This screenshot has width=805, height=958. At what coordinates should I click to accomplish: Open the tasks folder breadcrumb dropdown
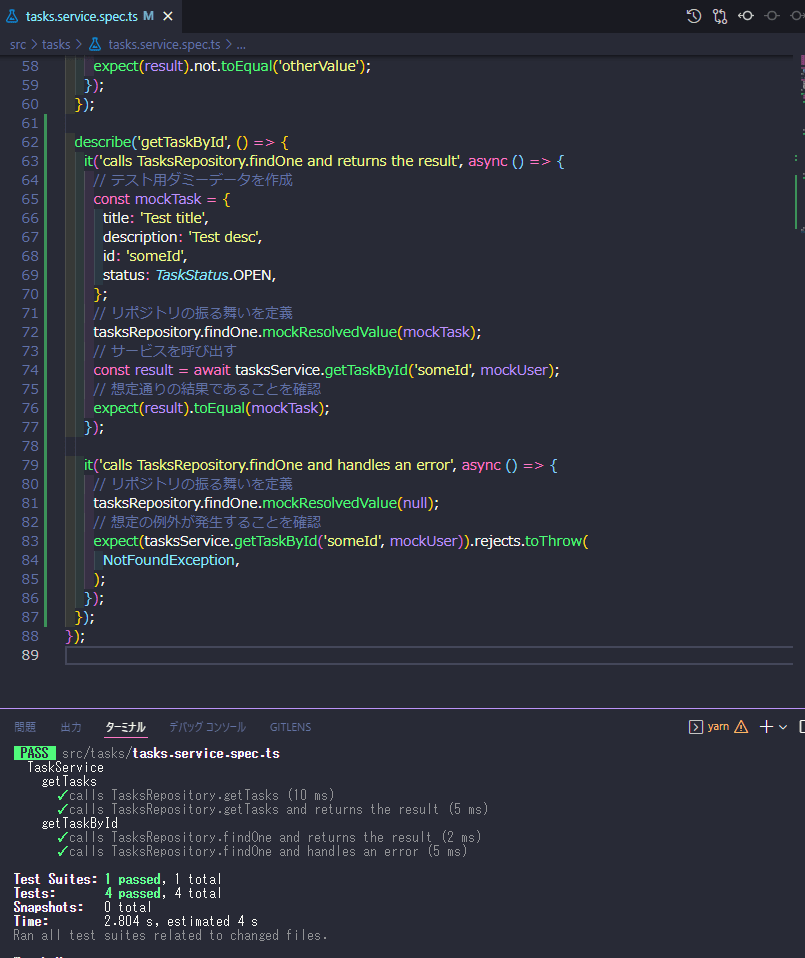tap(56, 45)
